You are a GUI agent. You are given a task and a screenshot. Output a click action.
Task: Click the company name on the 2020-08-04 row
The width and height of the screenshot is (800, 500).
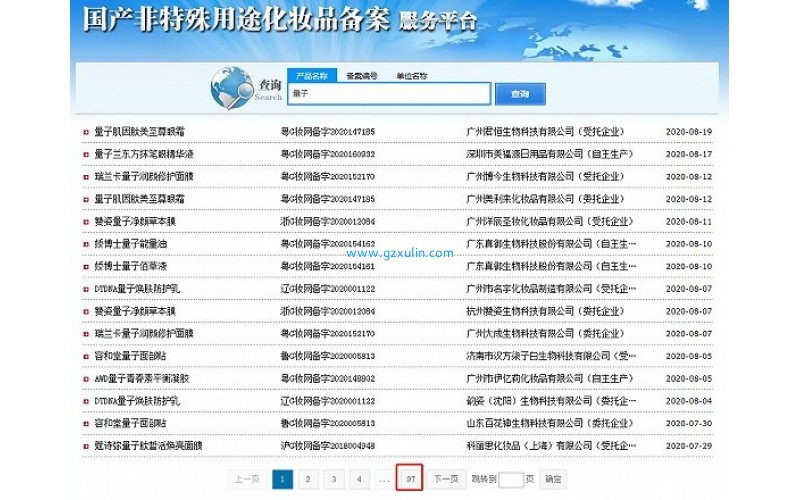pos(551,401)
